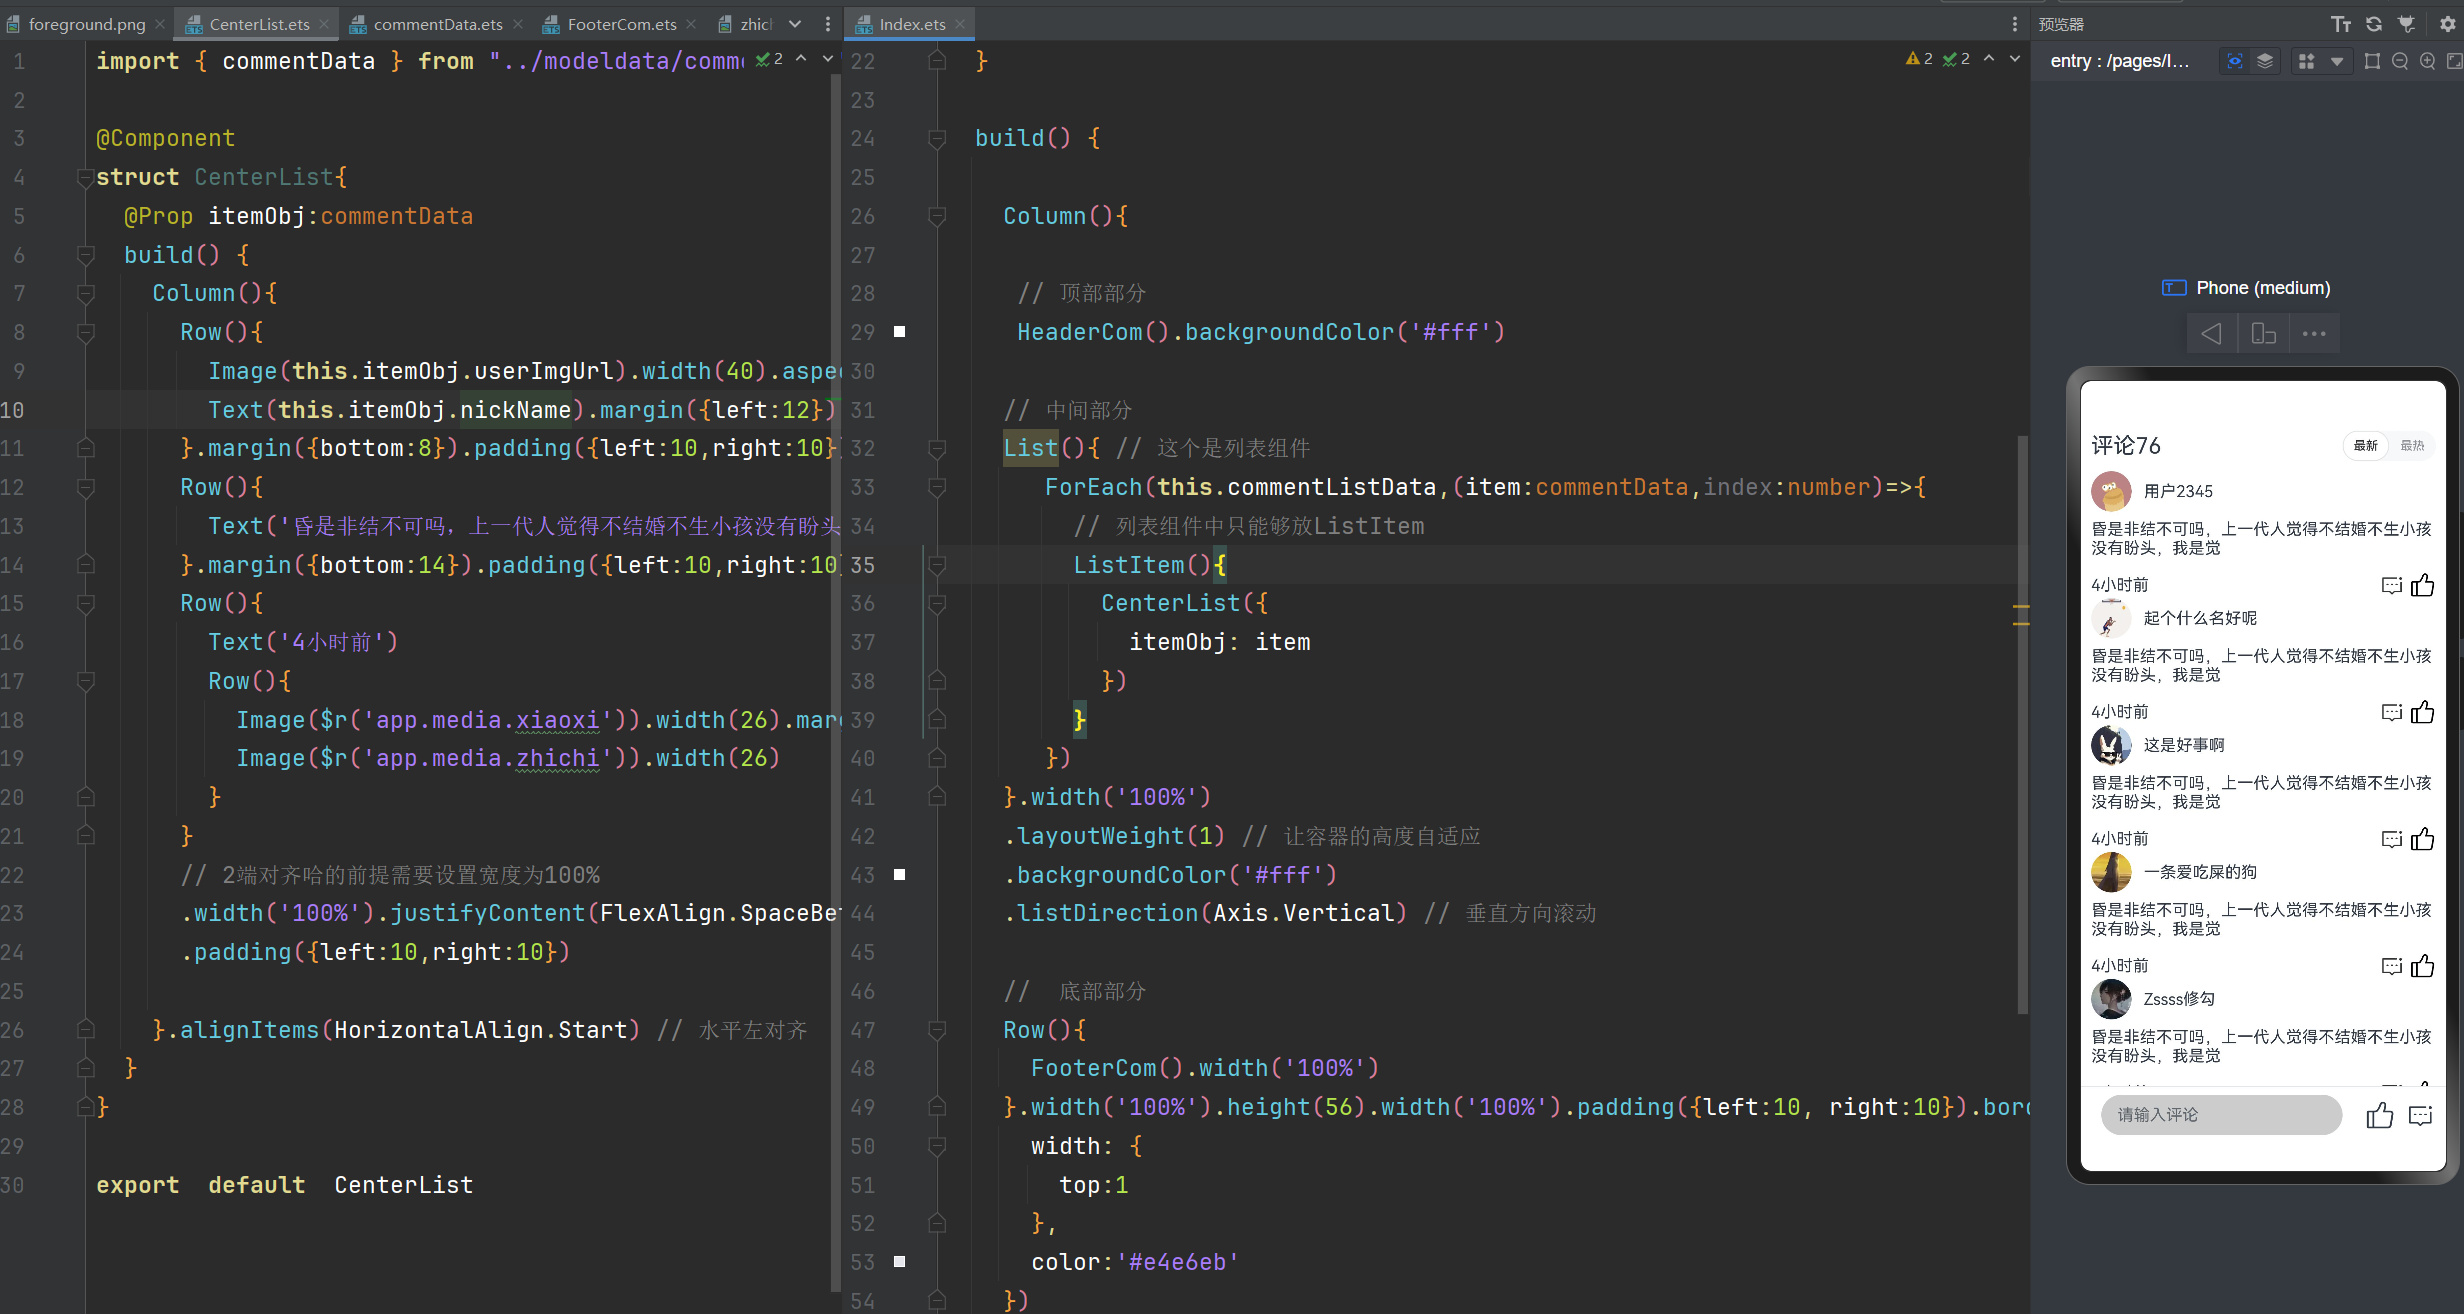Image resolution: width=2464 pixels, height=1314 pixels.
Task: Click the comment input field in preview
Action: [x=2221, y=1114]
